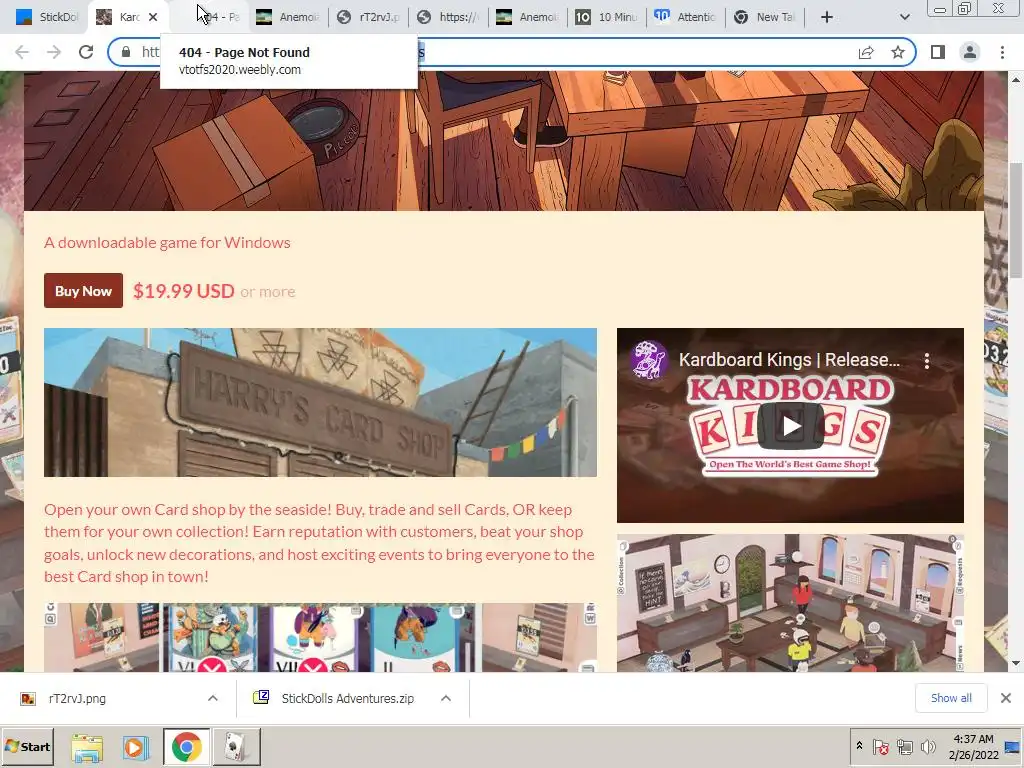Close the downloads bar
This screenshot has height=768, width=1024.
pos(1006,698)
